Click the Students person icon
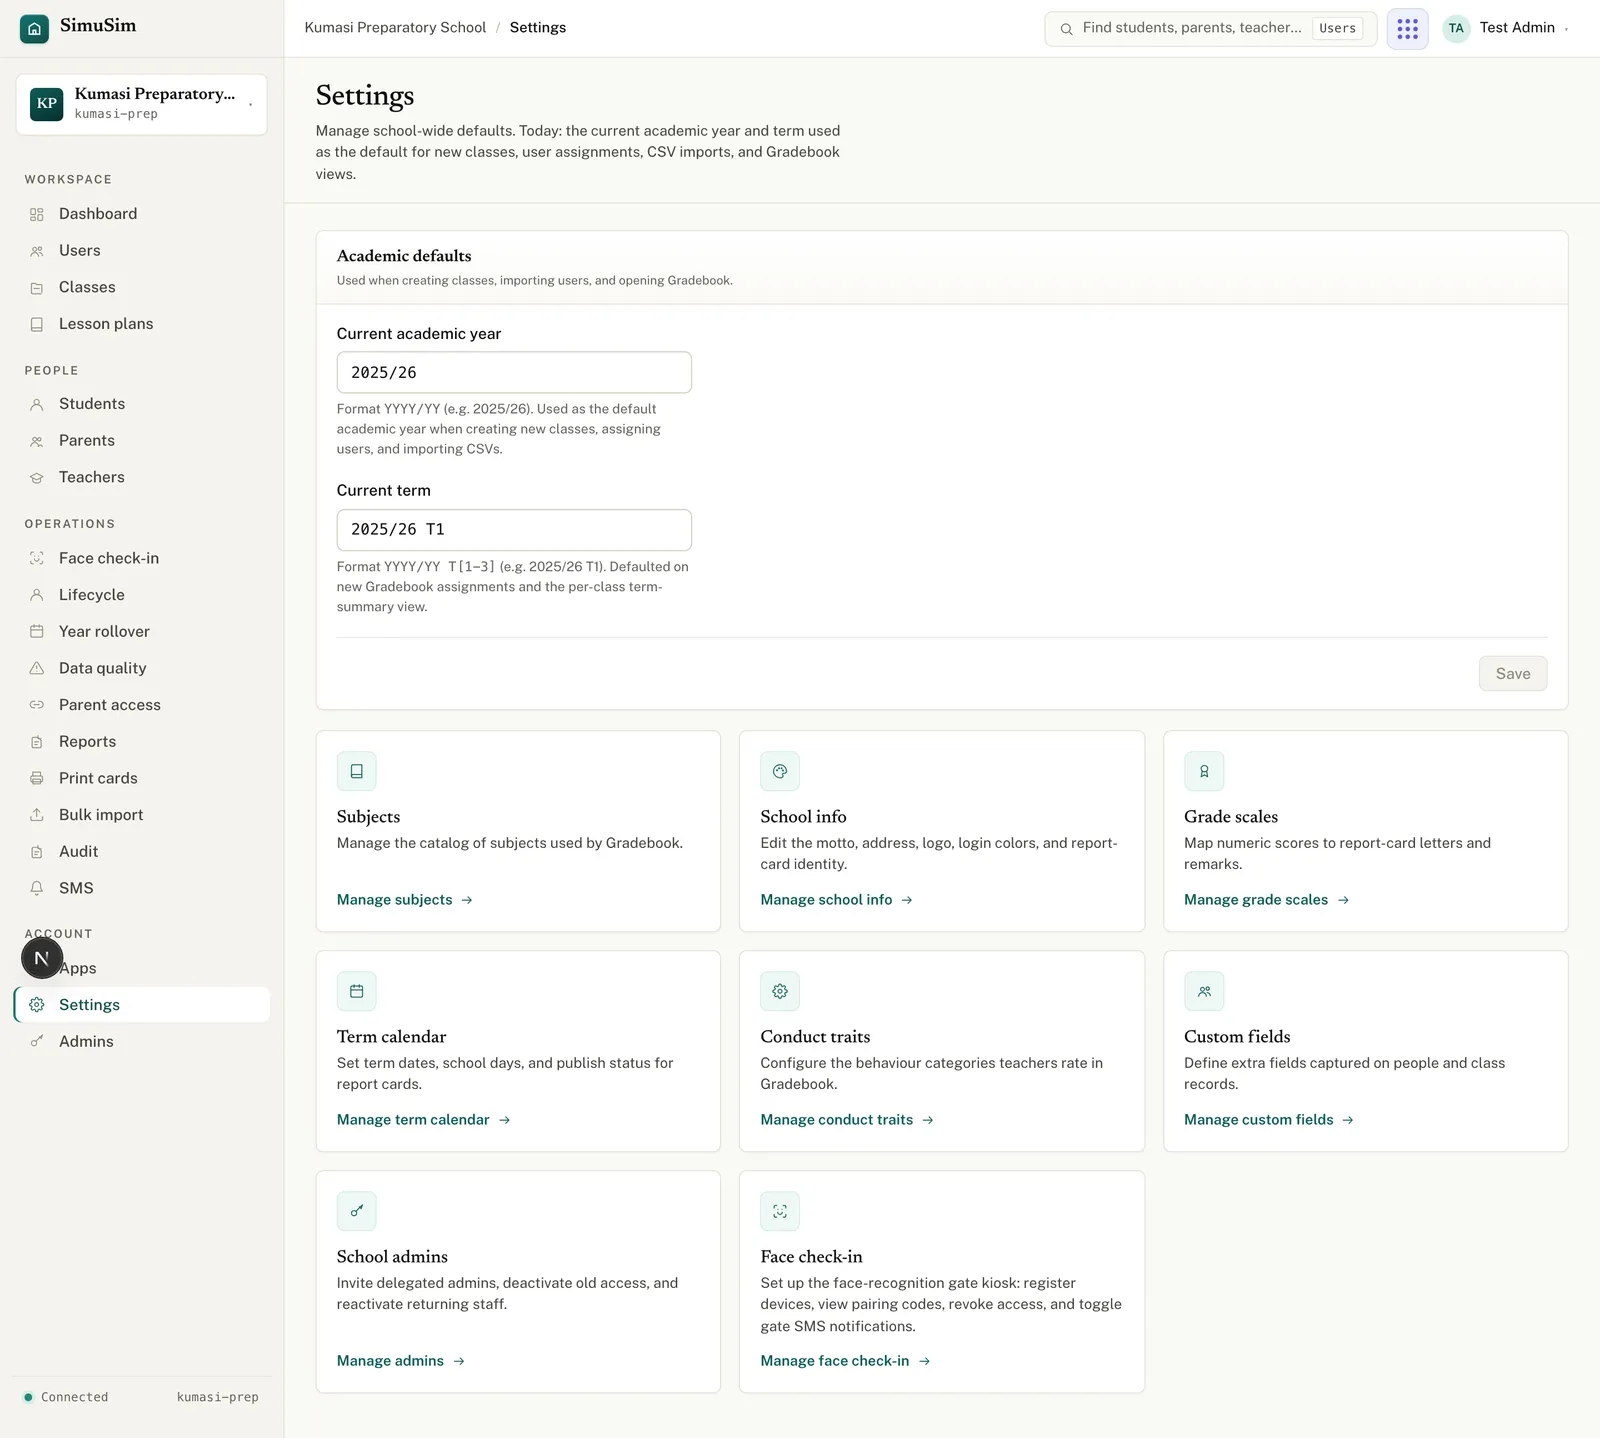The width and height of the screenshot is (1600, 1438). tap(37, 404)
